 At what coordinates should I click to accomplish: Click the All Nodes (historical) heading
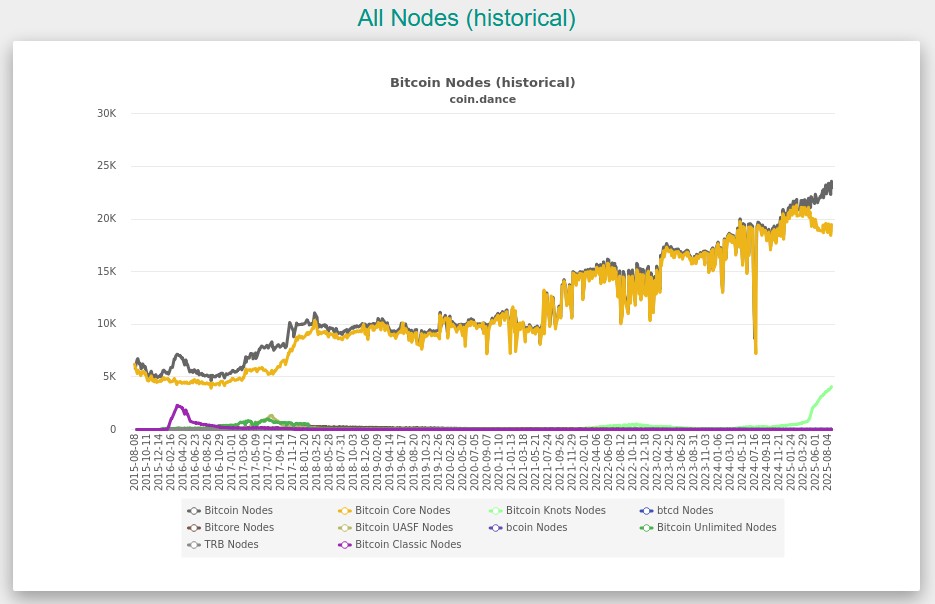[466, 18]
